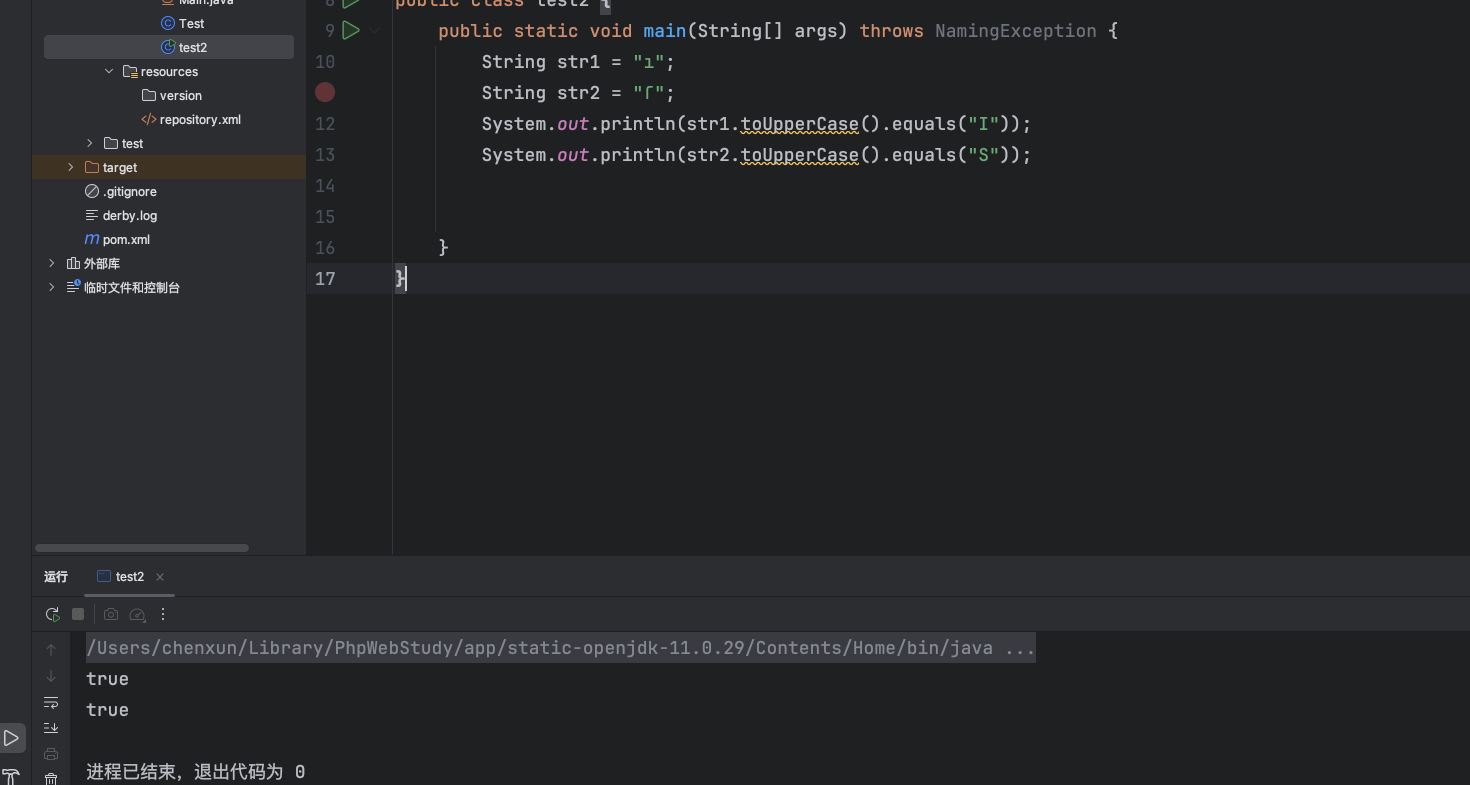The image size is (1470, 785).
Task: Expand the target folder
Action: click(70, 167)
